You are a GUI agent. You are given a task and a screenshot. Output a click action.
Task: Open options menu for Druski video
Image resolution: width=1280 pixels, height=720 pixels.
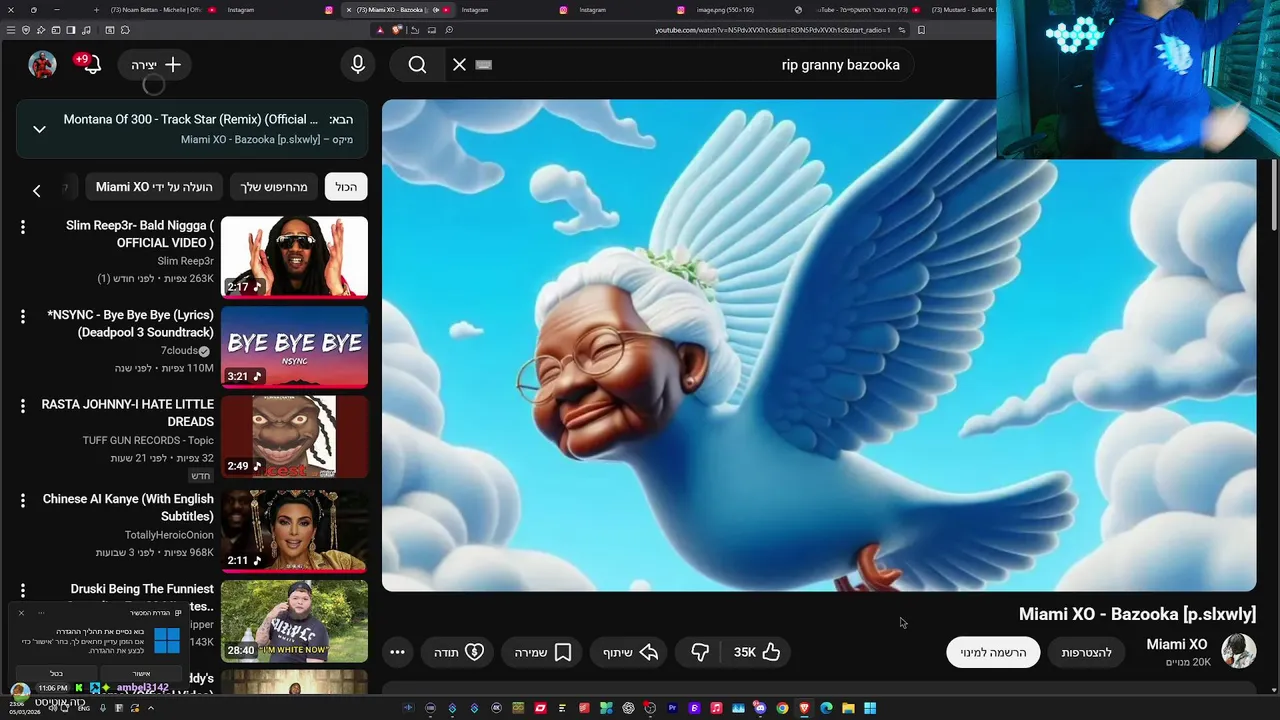pyautogui.click(x=23, y=591)
